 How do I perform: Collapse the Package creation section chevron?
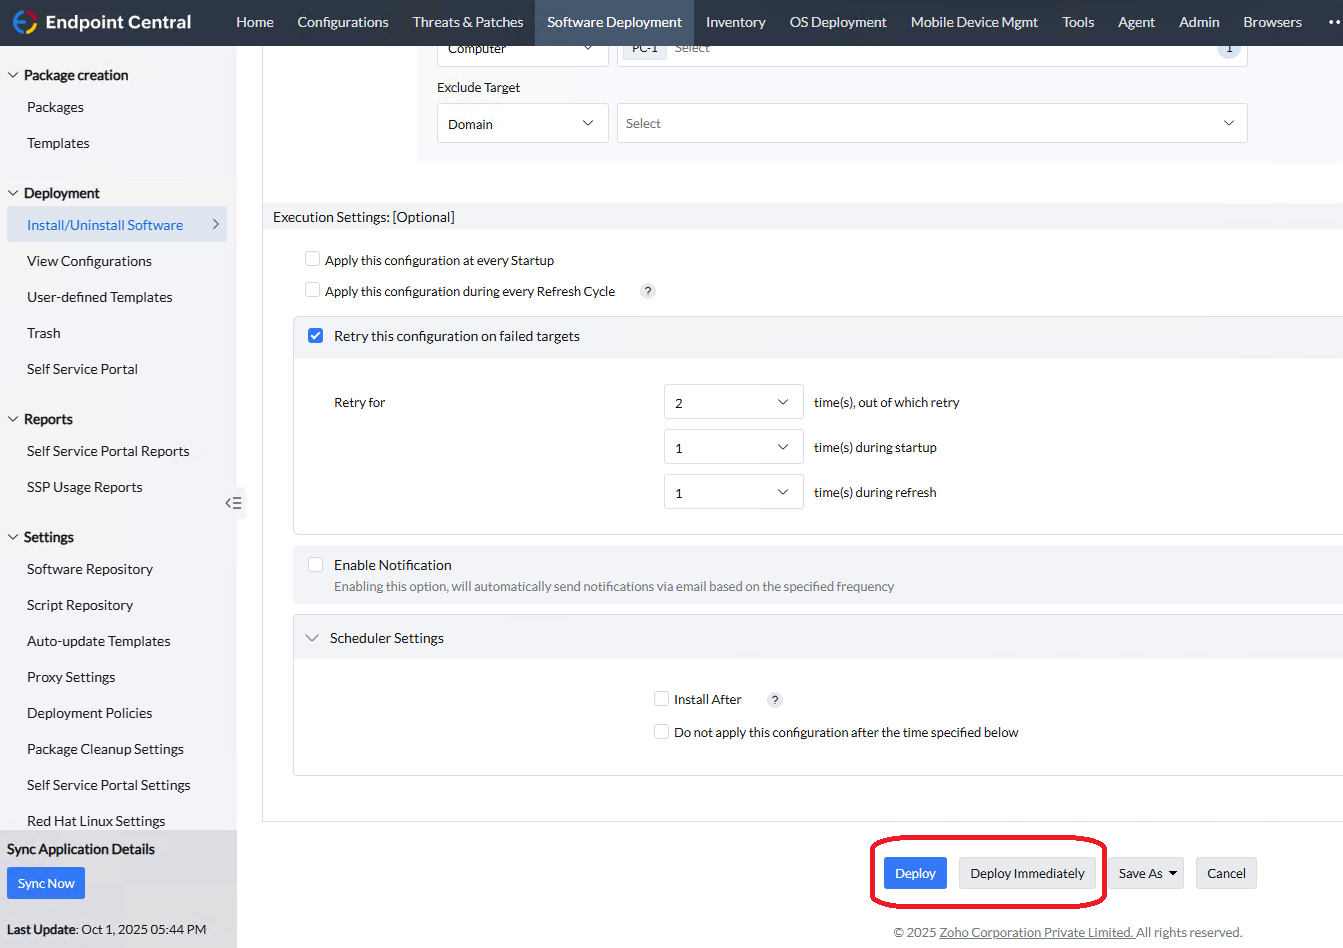[13, 75]
